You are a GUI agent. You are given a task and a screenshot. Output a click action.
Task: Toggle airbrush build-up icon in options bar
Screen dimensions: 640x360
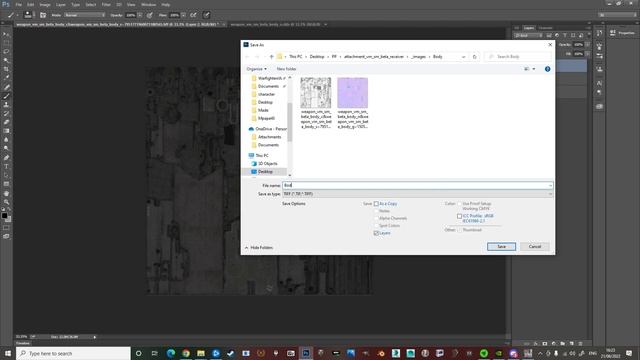coord(193,15)
